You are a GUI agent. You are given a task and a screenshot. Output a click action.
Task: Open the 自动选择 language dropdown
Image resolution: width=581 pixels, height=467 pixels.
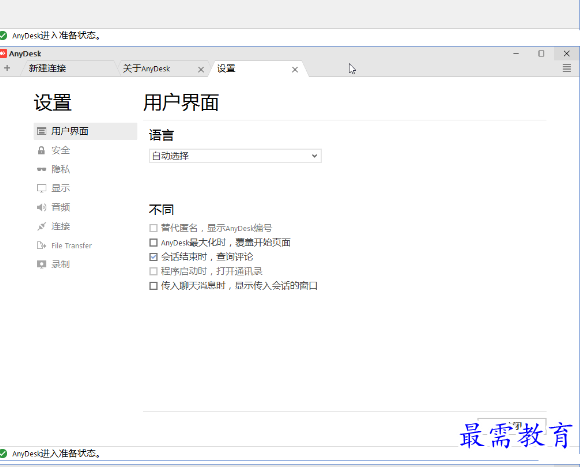click(x=235, y=156)
